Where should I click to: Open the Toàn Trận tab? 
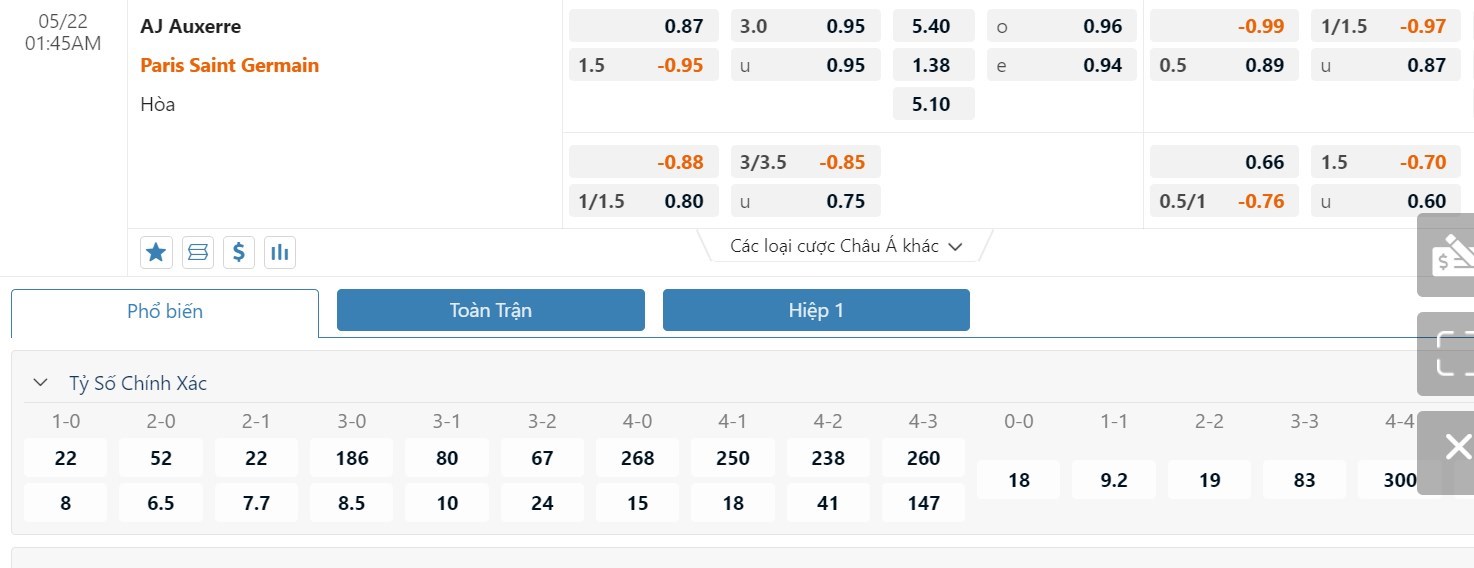click(x=491, y=310)
